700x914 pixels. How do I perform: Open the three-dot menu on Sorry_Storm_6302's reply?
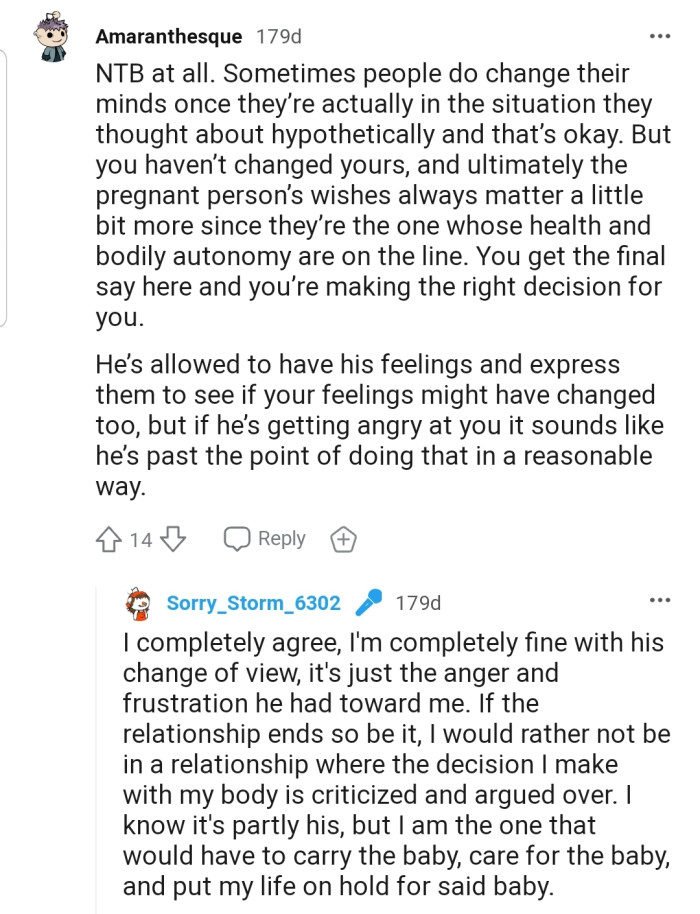[x=659, y=601]
